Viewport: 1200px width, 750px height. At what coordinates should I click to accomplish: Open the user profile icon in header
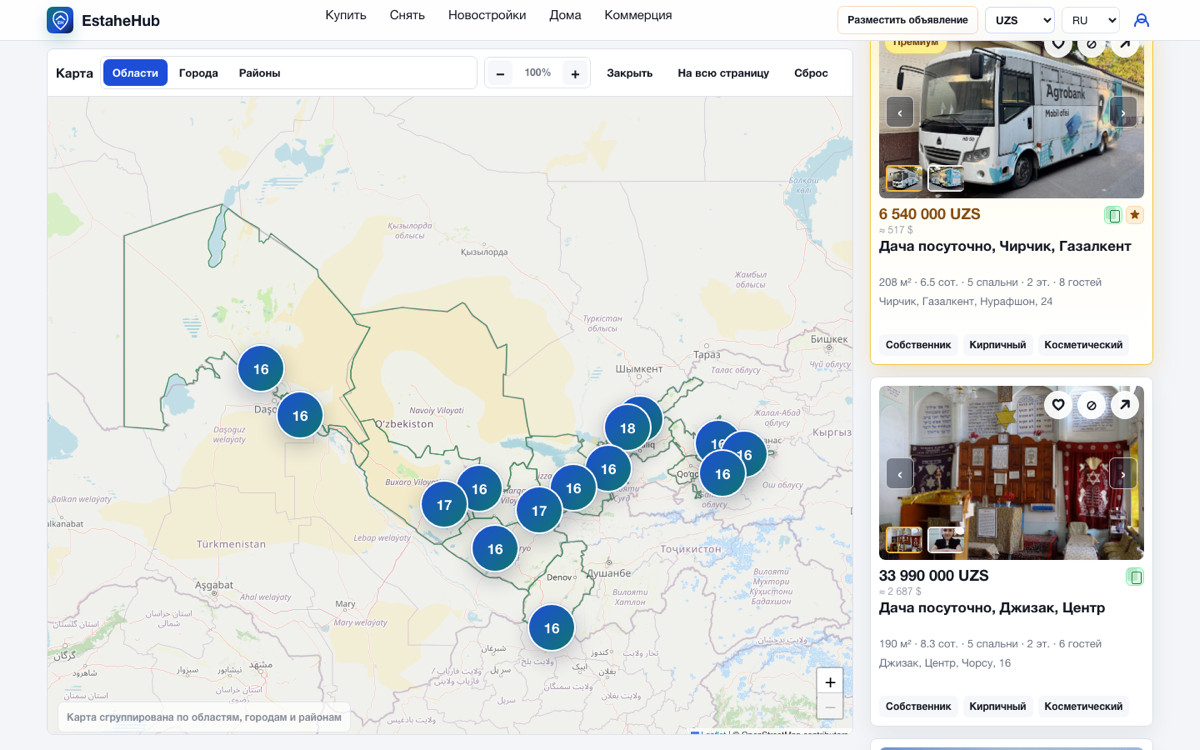pyautogui.click(x=1141, y=20)
